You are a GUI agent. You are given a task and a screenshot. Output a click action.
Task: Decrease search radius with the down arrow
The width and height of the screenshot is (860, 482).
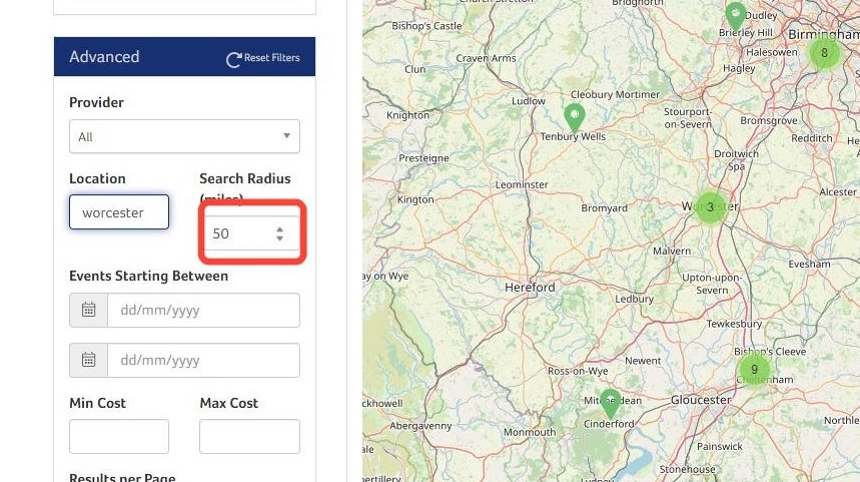pyautogui.click(x=280, y=238)
